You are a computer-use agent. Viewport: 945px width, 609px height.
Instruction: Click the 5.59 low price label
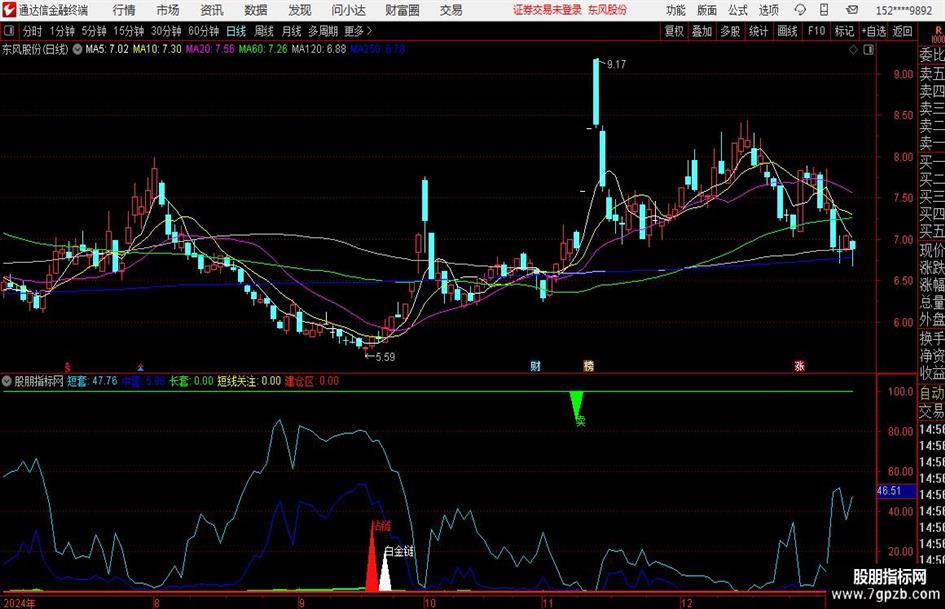(385, 357)
